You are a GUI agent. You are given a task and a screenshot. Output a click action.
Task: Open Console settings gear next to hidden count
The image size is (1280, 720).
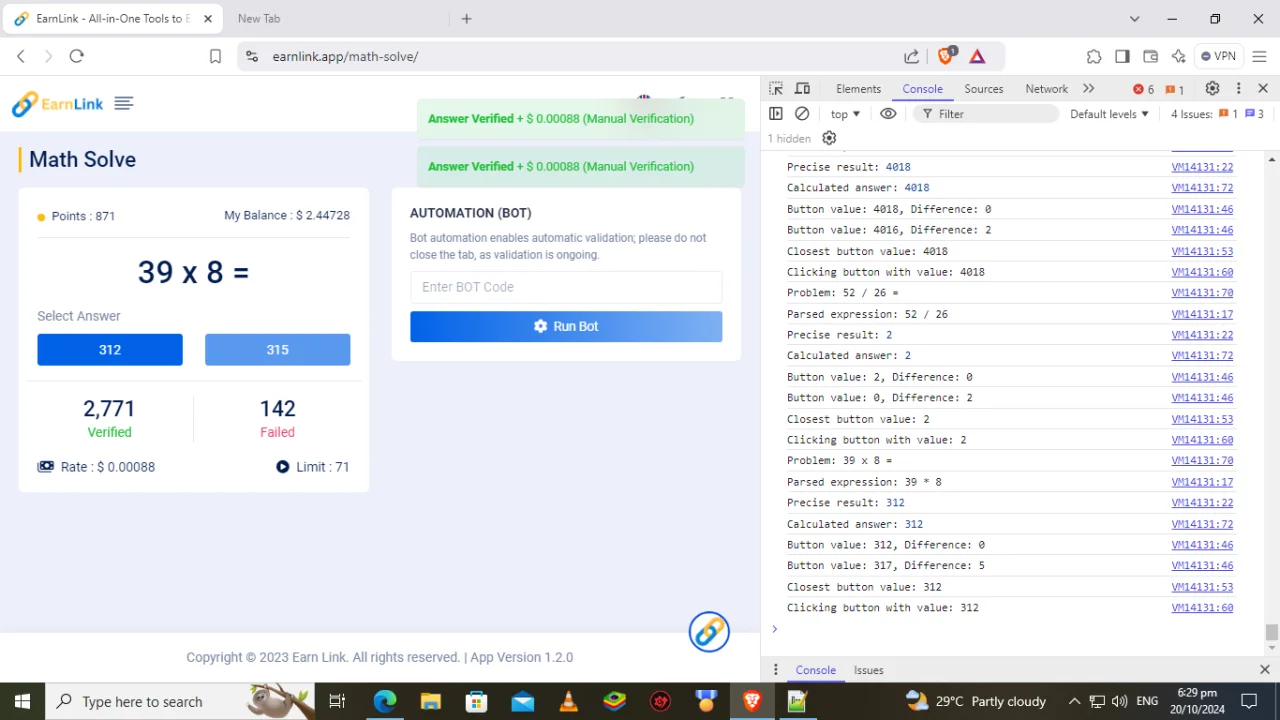829,138
